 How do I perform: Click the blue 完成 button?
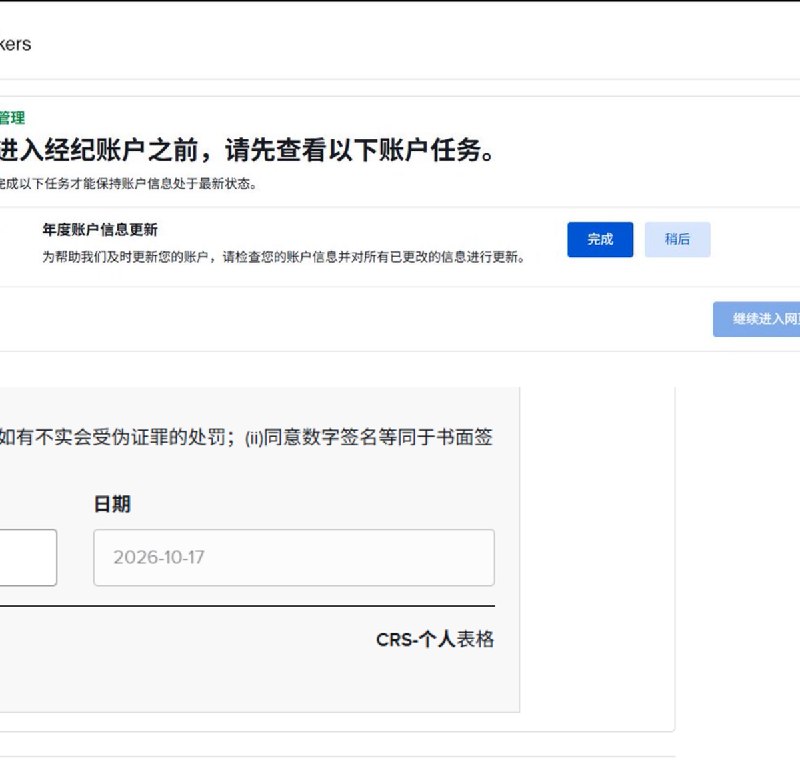(x=600, y=239)
